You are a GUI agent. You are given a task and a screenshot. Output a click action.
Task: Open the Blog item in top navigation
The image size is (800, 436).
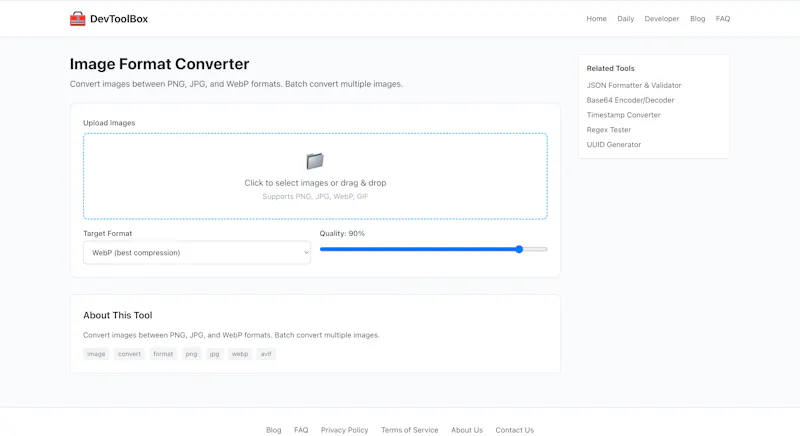pos(697,19)
